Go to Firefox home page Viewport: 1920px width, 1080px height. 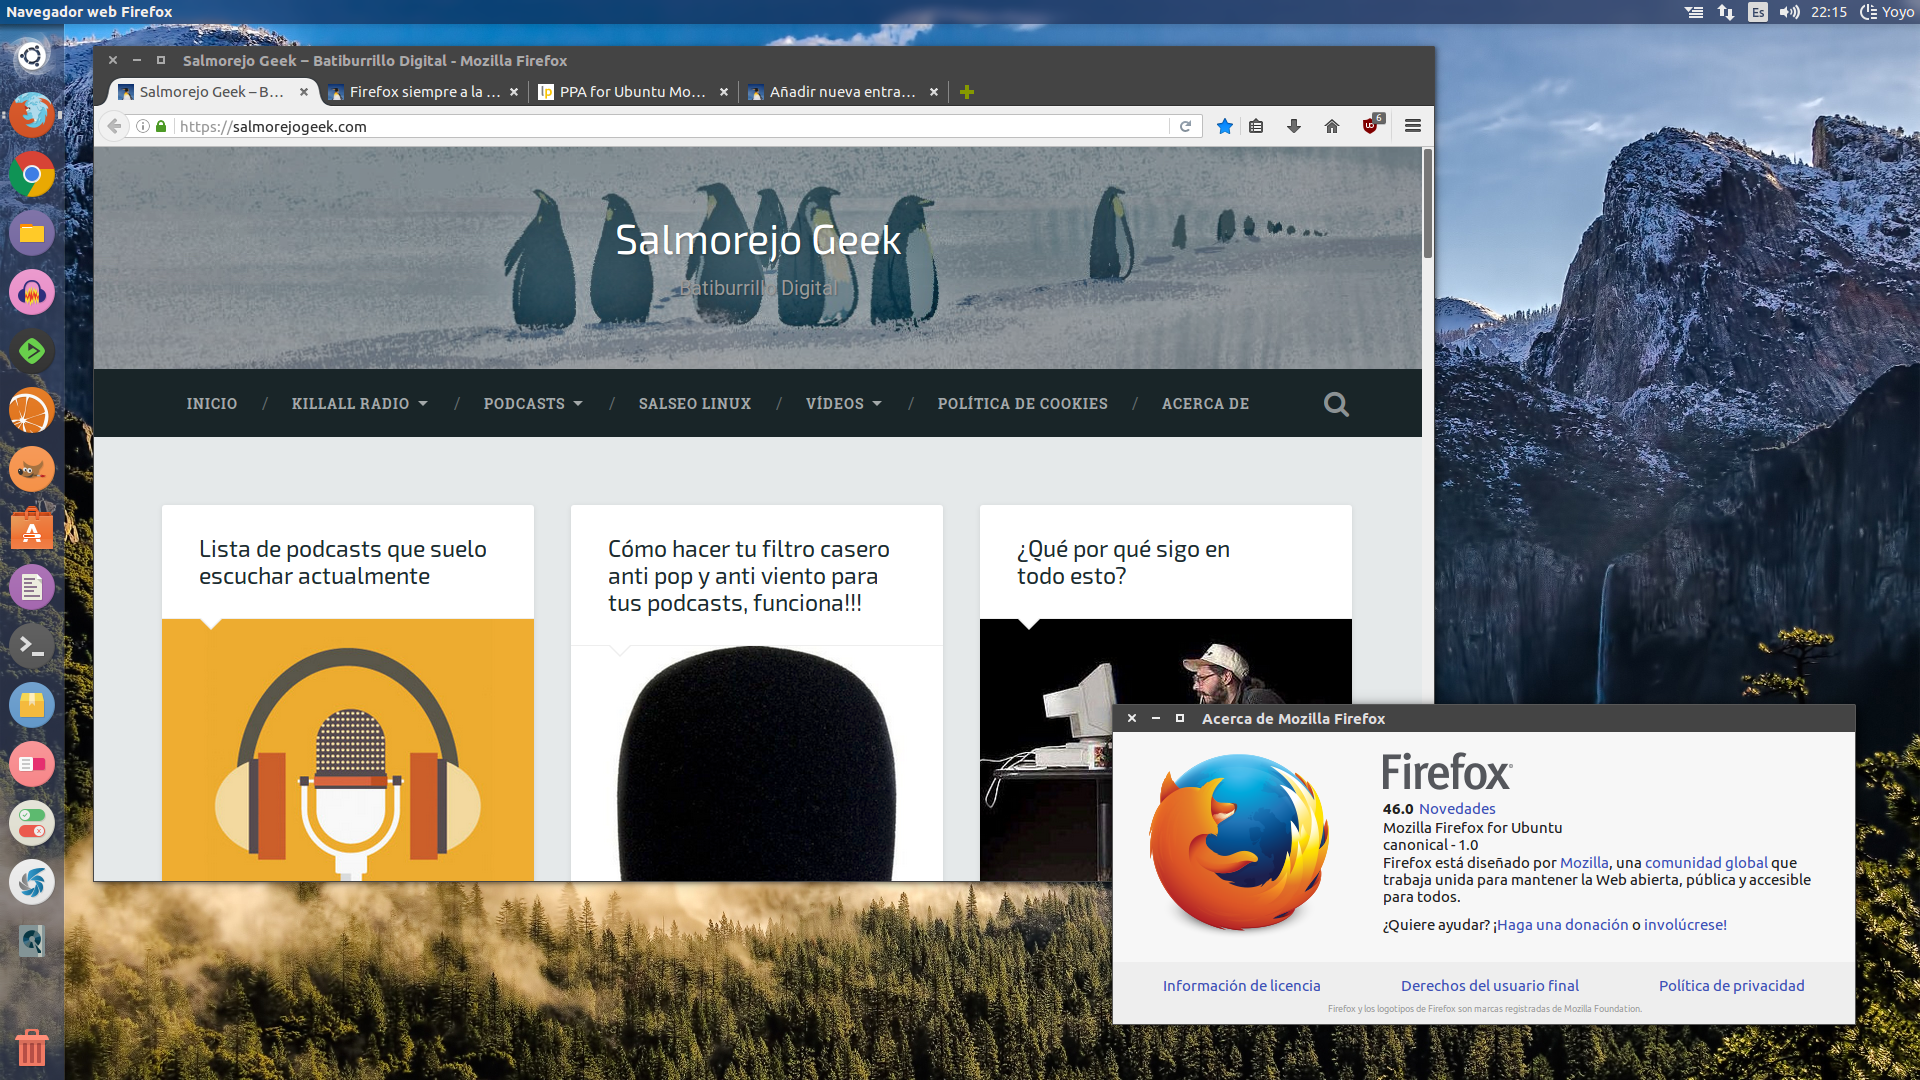tap(1332, 126)
